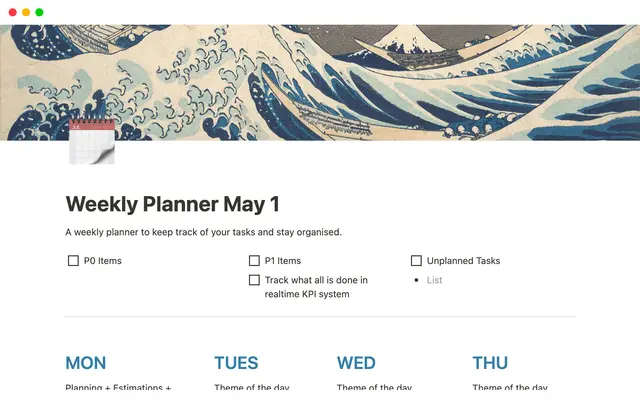Screen dimensions: 640x400
Task: Click Planning + Estimations text under MON
Action: click(118, 388)
